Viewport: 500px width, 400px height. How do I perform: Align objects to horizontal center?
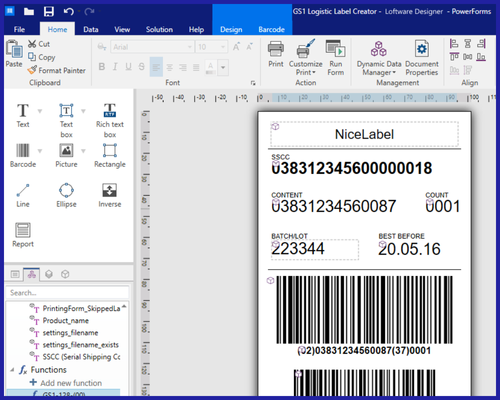[468, 44]
